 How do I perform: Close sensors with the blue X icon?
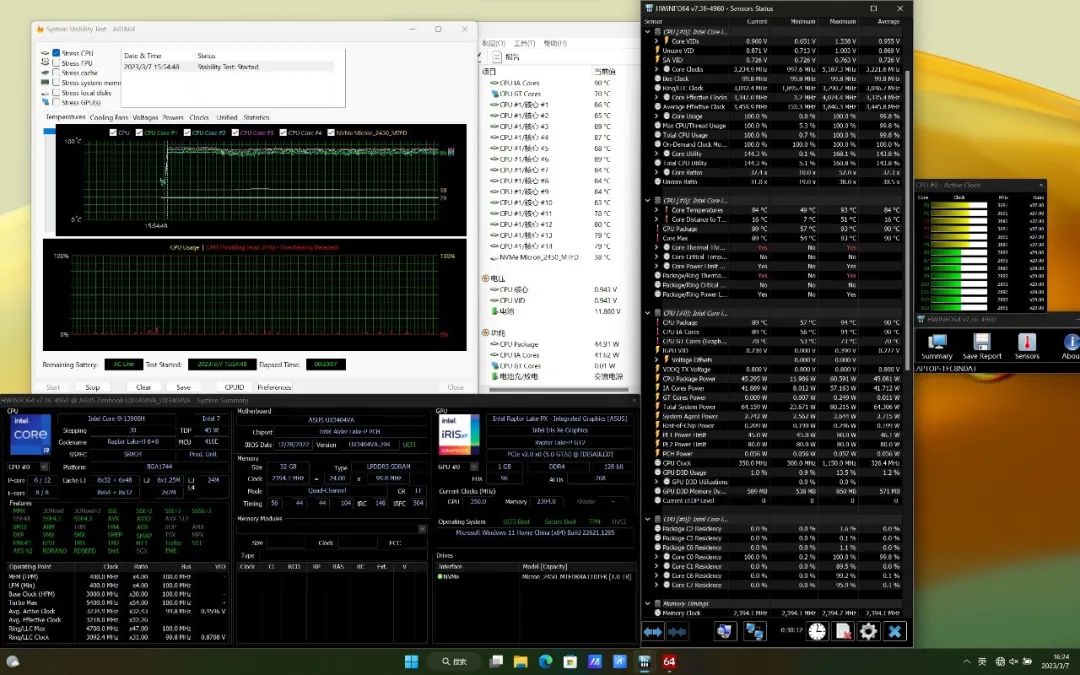tap(894, 631)
